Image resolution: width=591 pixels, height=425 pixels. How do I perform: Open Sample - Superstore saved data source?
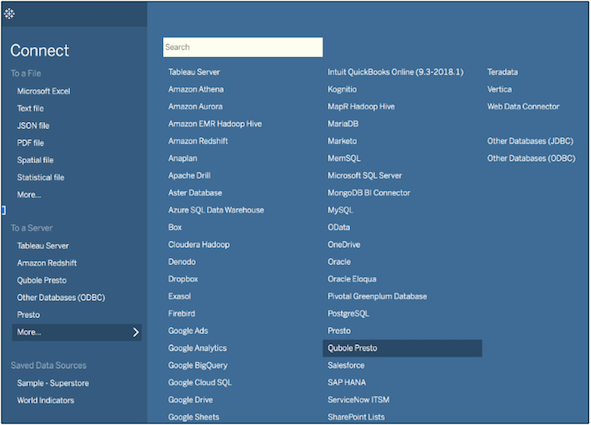pyautogui.click(x=53, y=383)
